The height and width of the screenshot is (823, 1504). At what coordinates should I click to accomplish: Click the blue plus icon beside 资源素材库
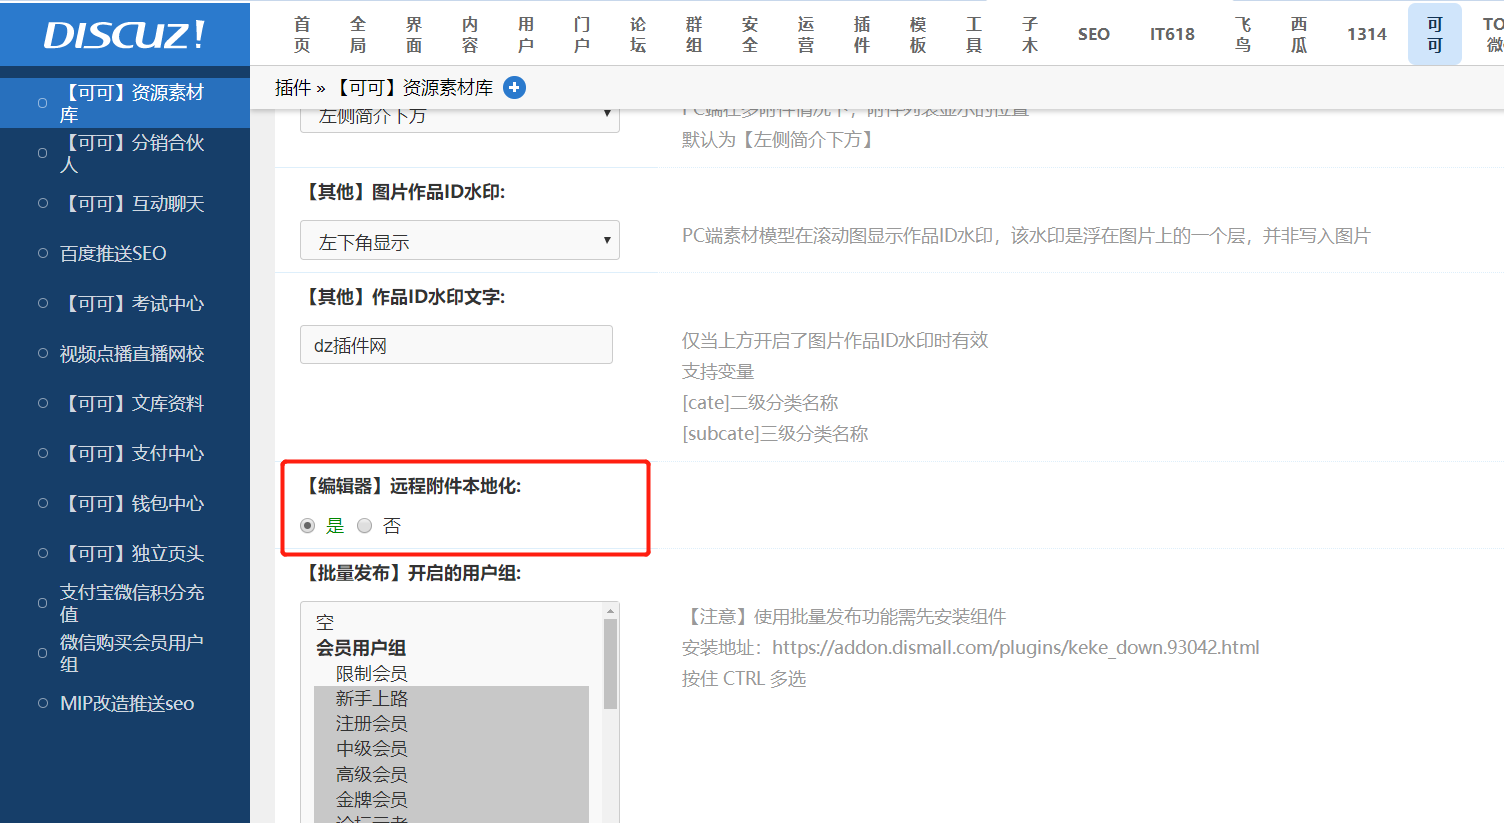tap(514, 88)
